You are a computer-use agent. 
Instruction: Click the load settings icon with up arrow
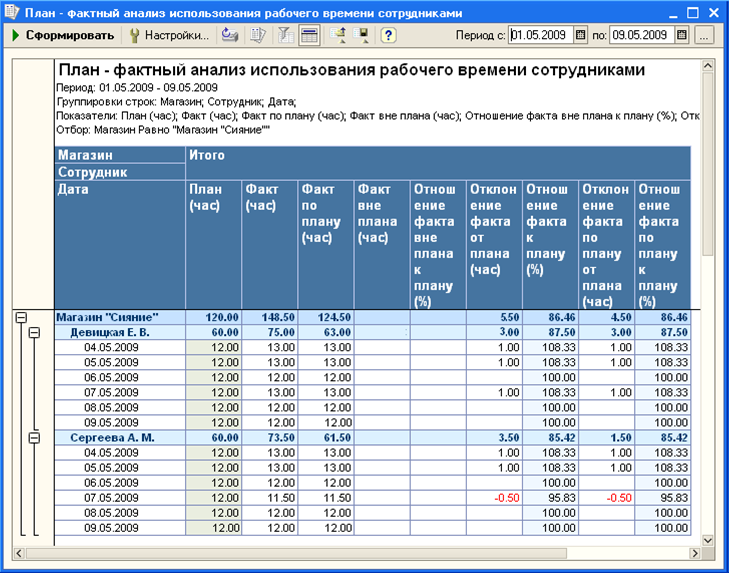point(338,35)
